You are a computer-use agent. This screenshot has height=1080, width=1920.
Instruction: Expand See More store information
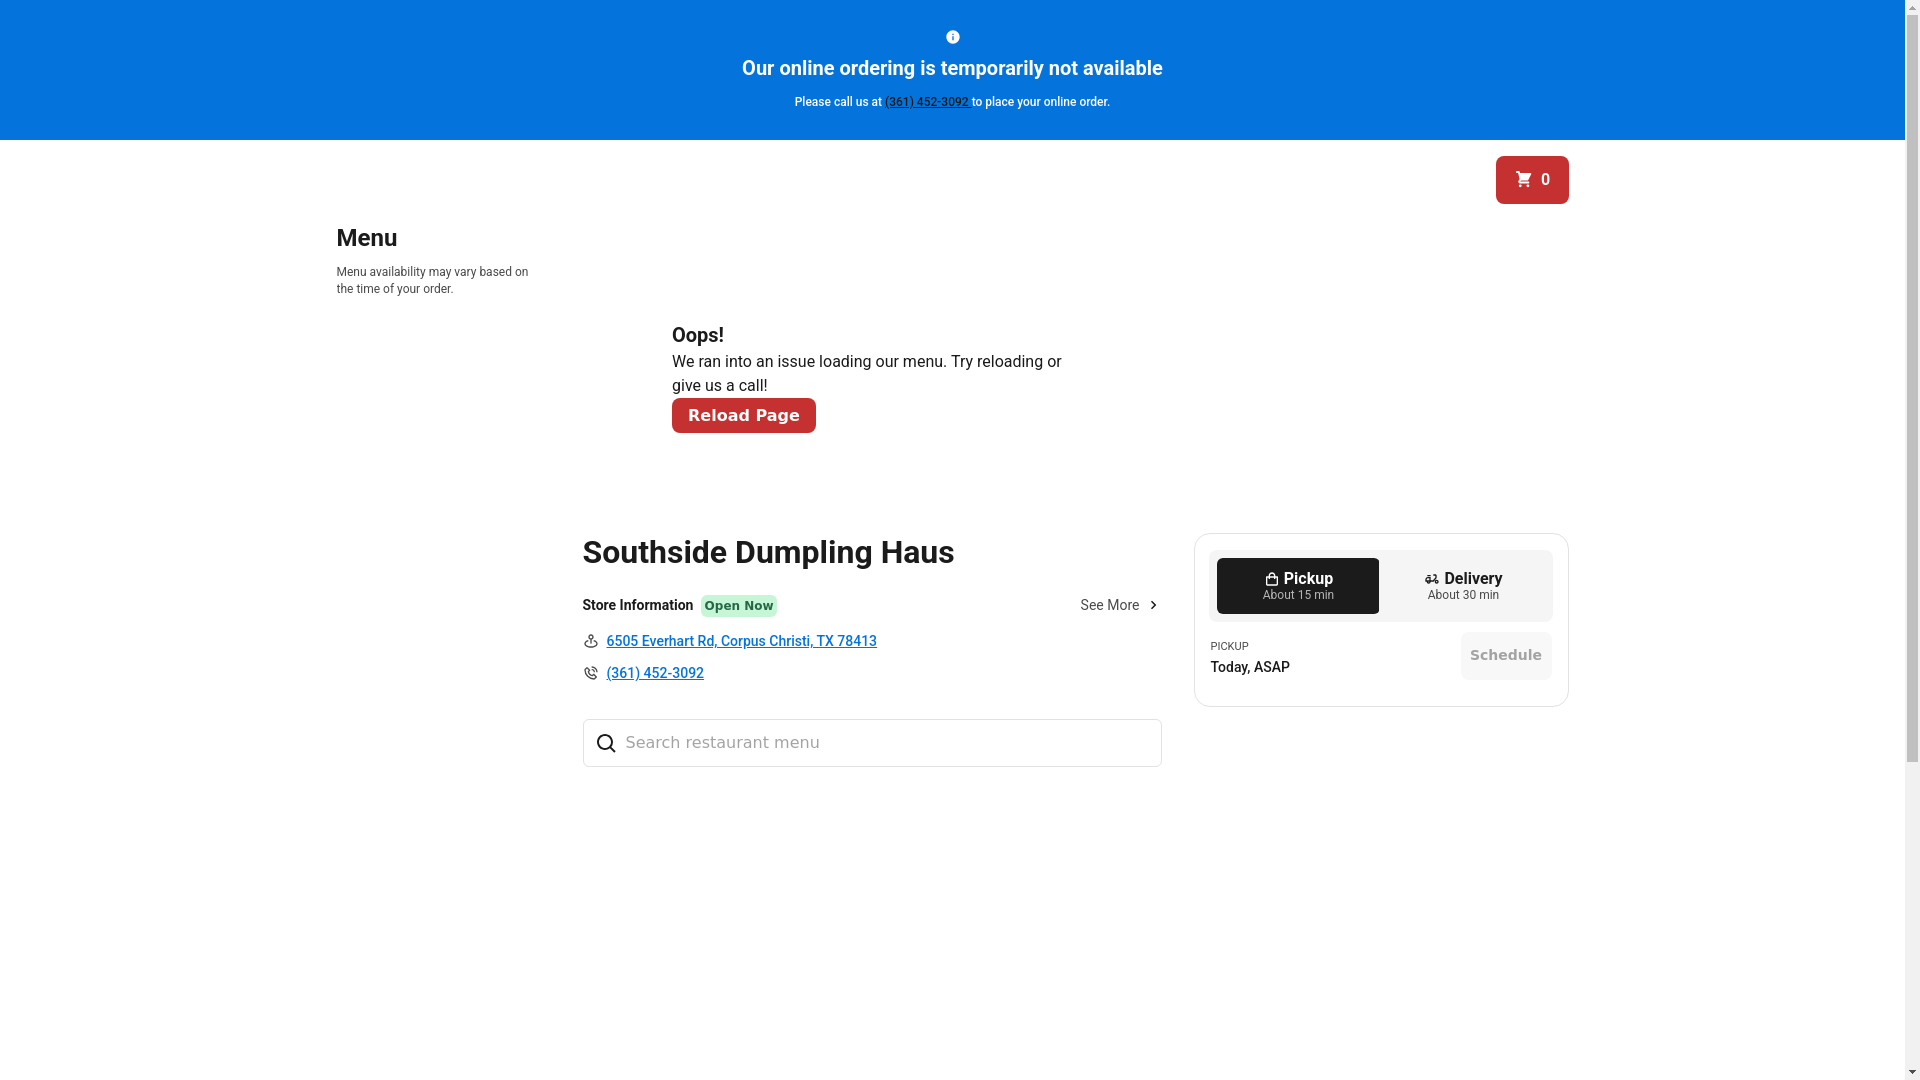1119,605
